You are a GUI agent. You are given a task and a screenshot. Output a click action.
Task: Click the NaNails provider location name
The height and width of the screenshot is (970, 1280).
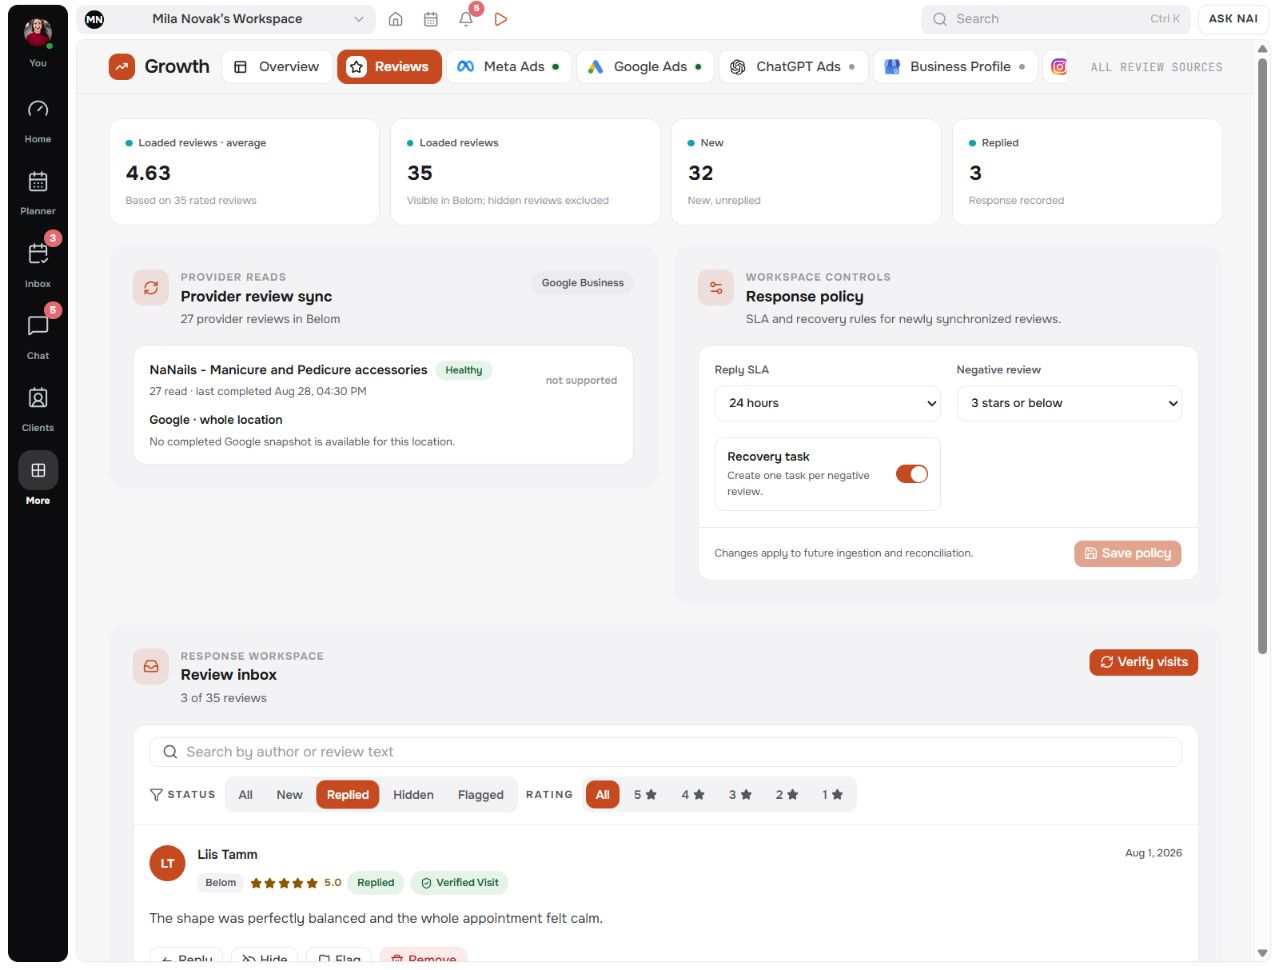pyautogui.click(x=288, y=370)
